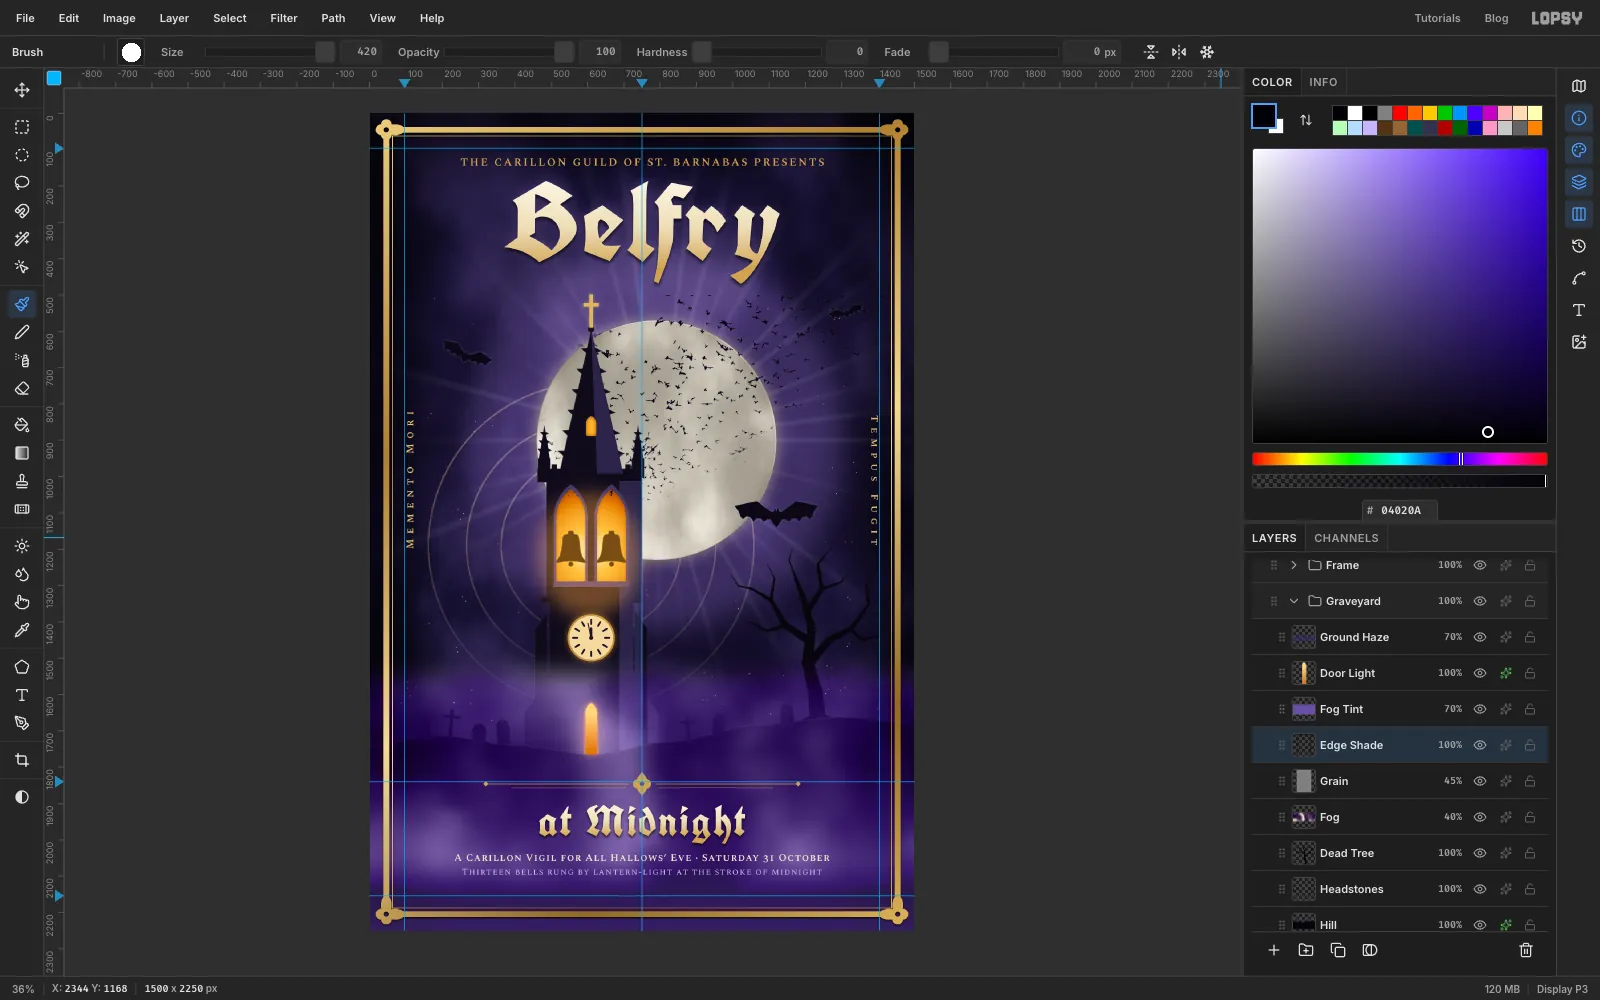1600x1000 pixels.
Task: Toggle visibility of Grain layer
Action: 1480,781
